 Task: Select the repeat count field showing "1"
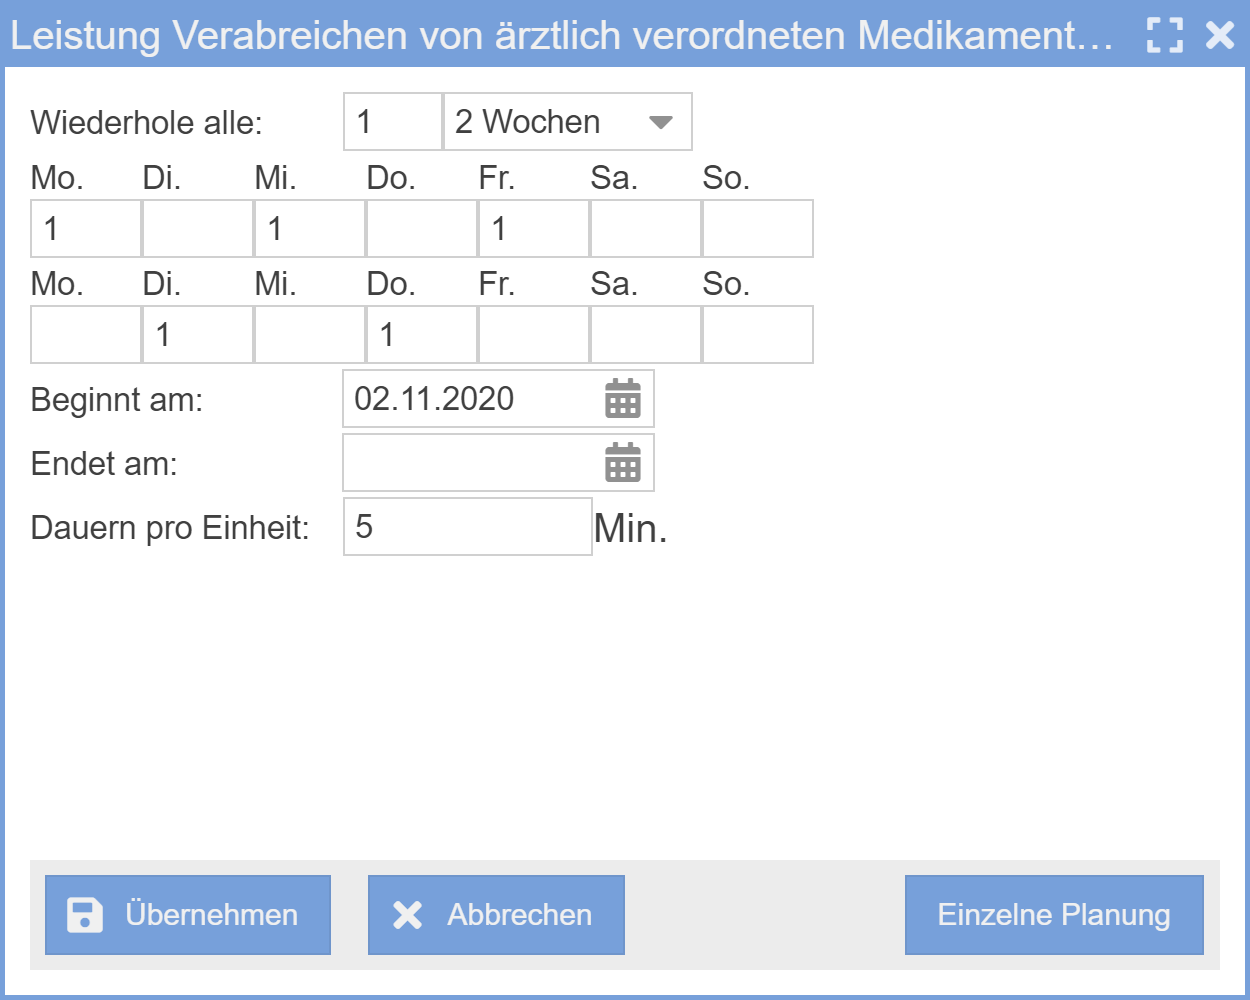392,121
